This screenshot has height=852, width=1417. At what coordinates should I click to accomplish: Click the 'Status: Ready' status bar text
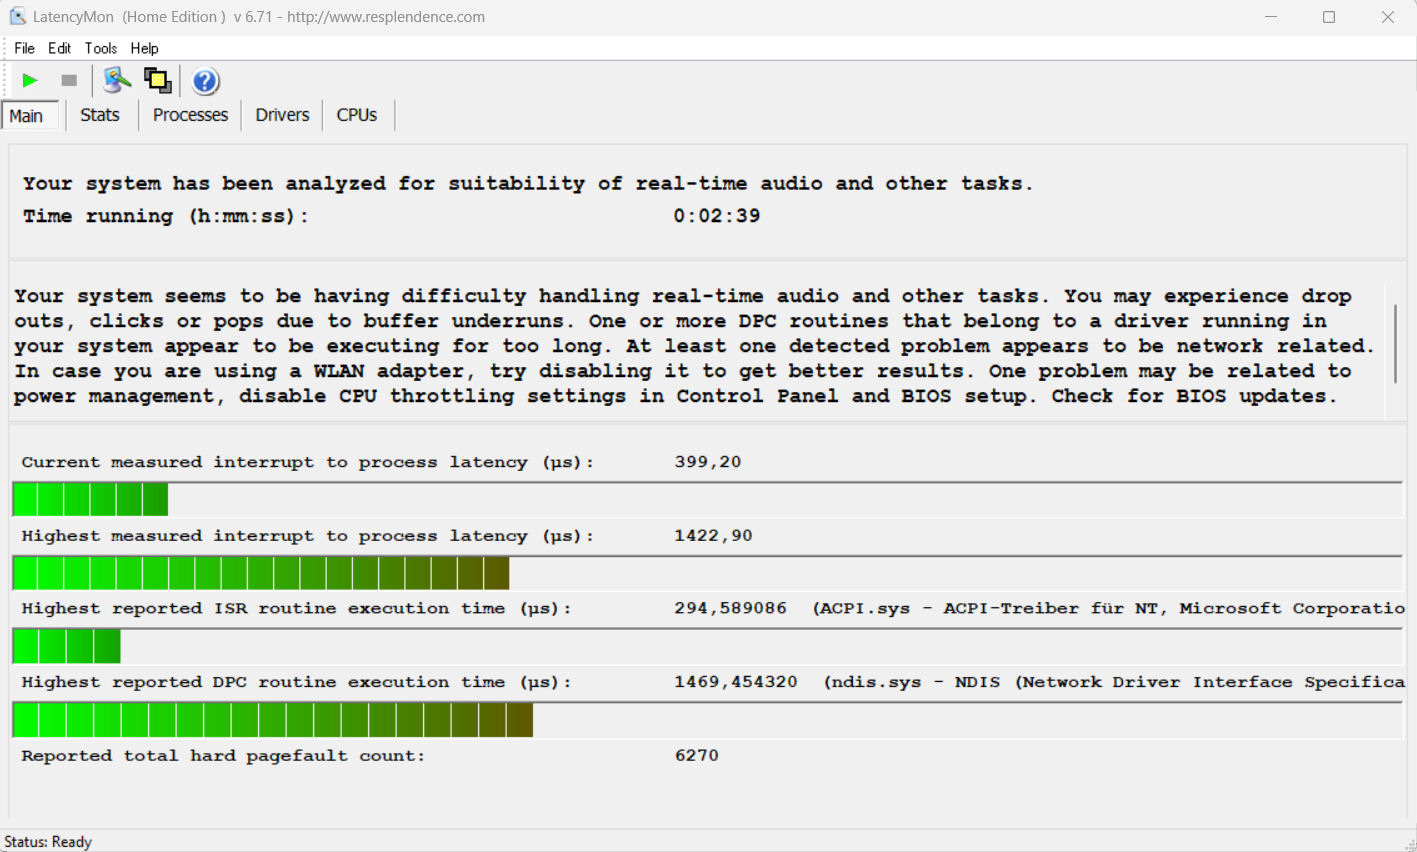[48, 842]
